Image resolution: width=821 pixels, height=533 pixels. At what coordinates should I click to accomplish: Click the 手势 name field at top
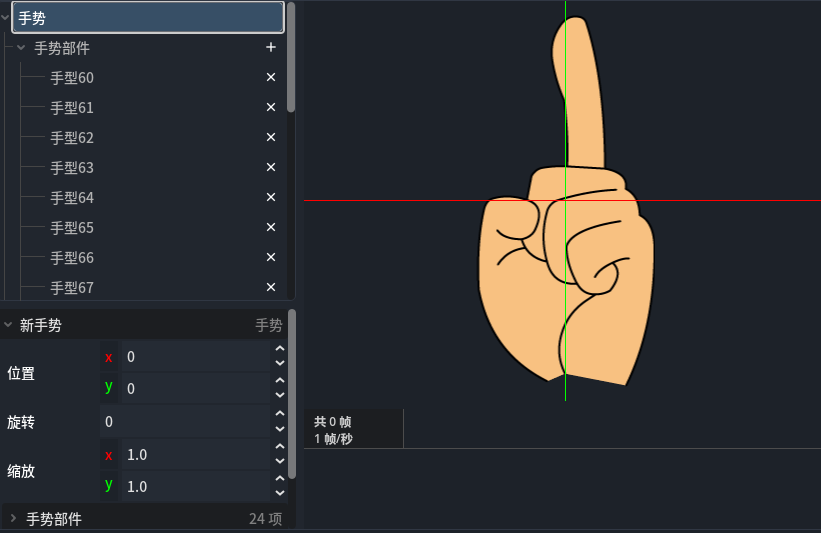click(x=148, y=18)
